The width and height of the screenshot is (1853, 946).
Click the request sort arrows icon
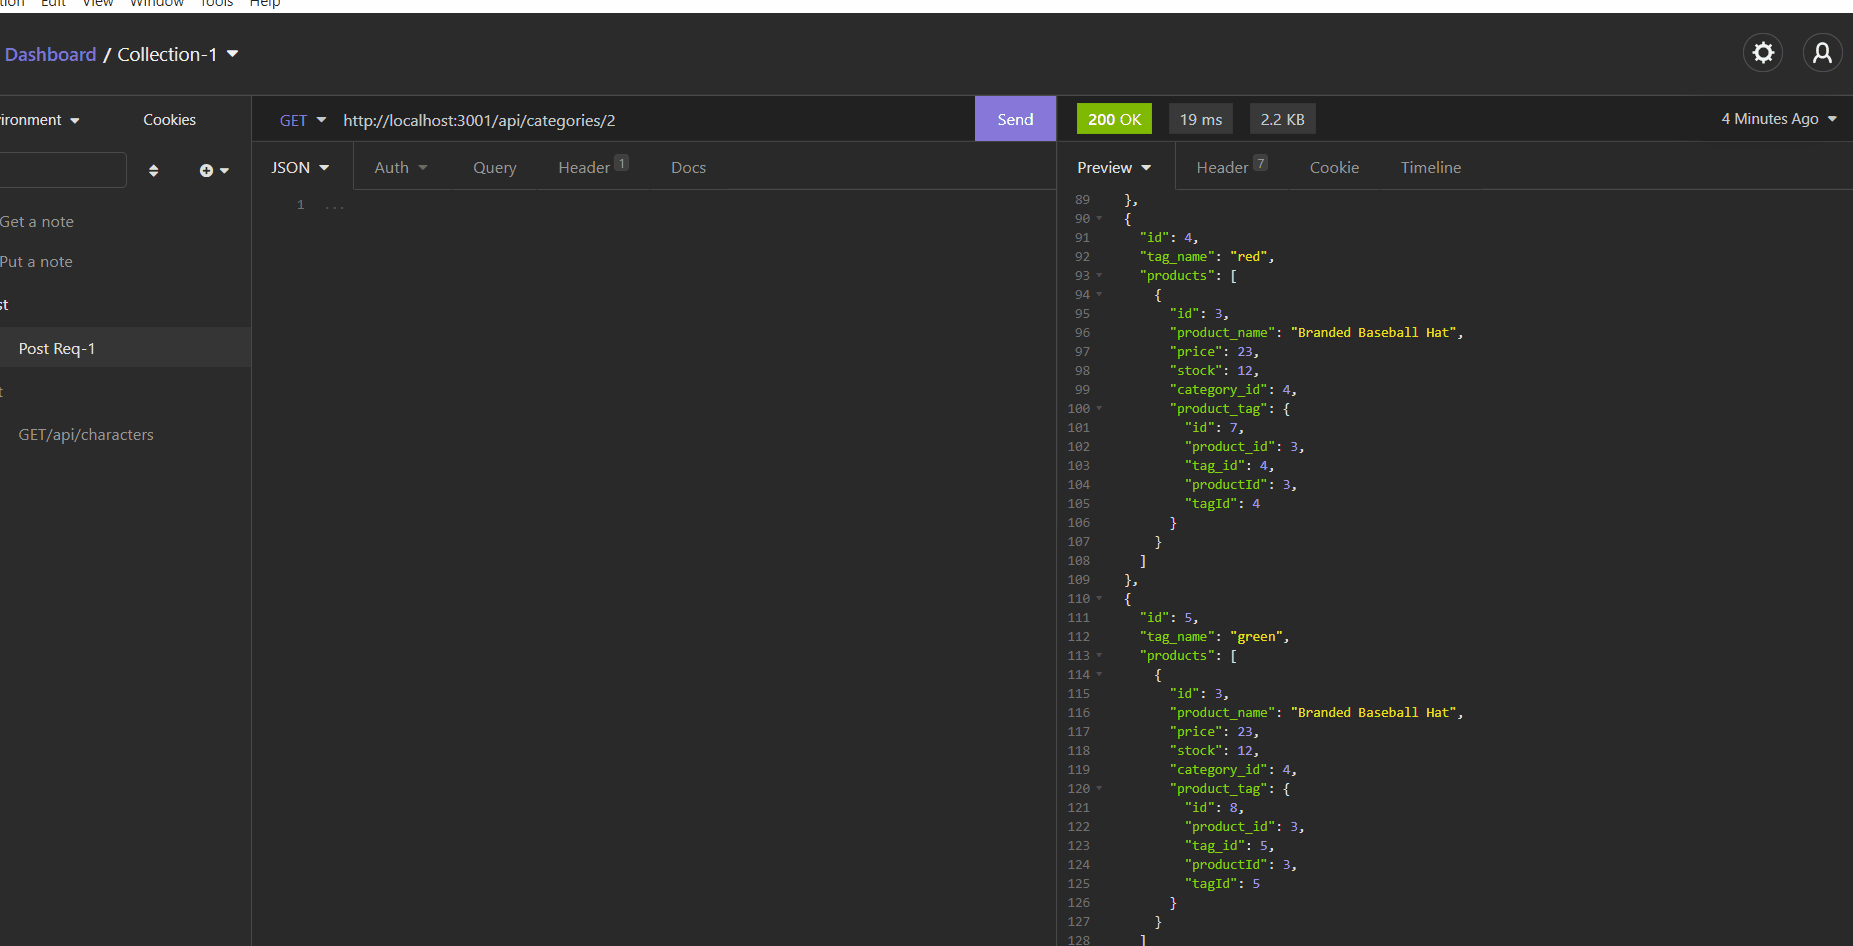(x=154, y=170)
